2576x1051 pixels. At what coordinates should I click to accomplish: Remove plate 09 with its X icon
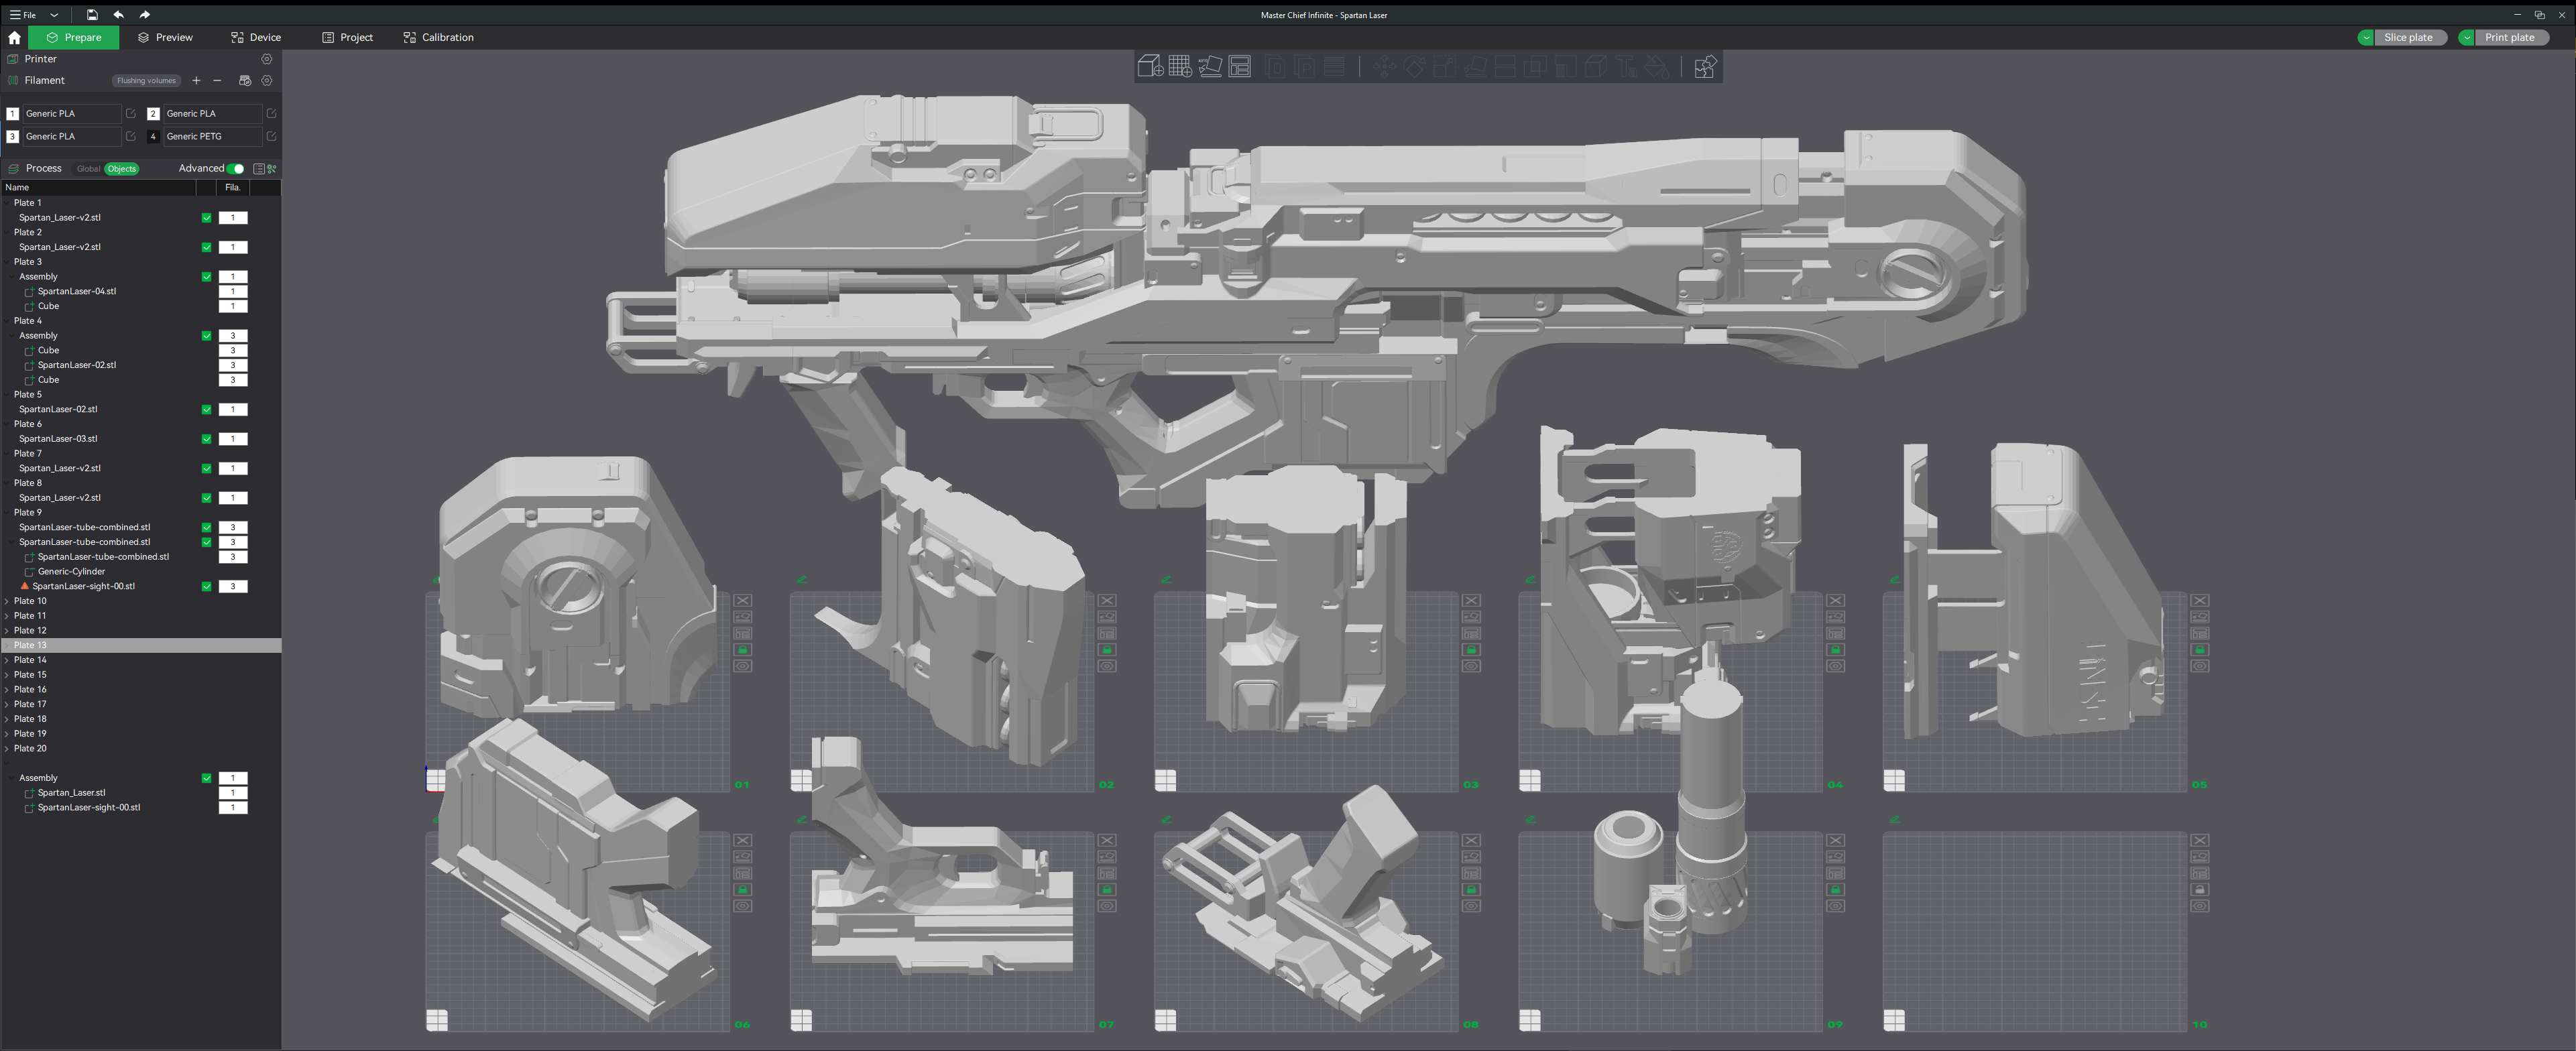tap(1836, 840)
